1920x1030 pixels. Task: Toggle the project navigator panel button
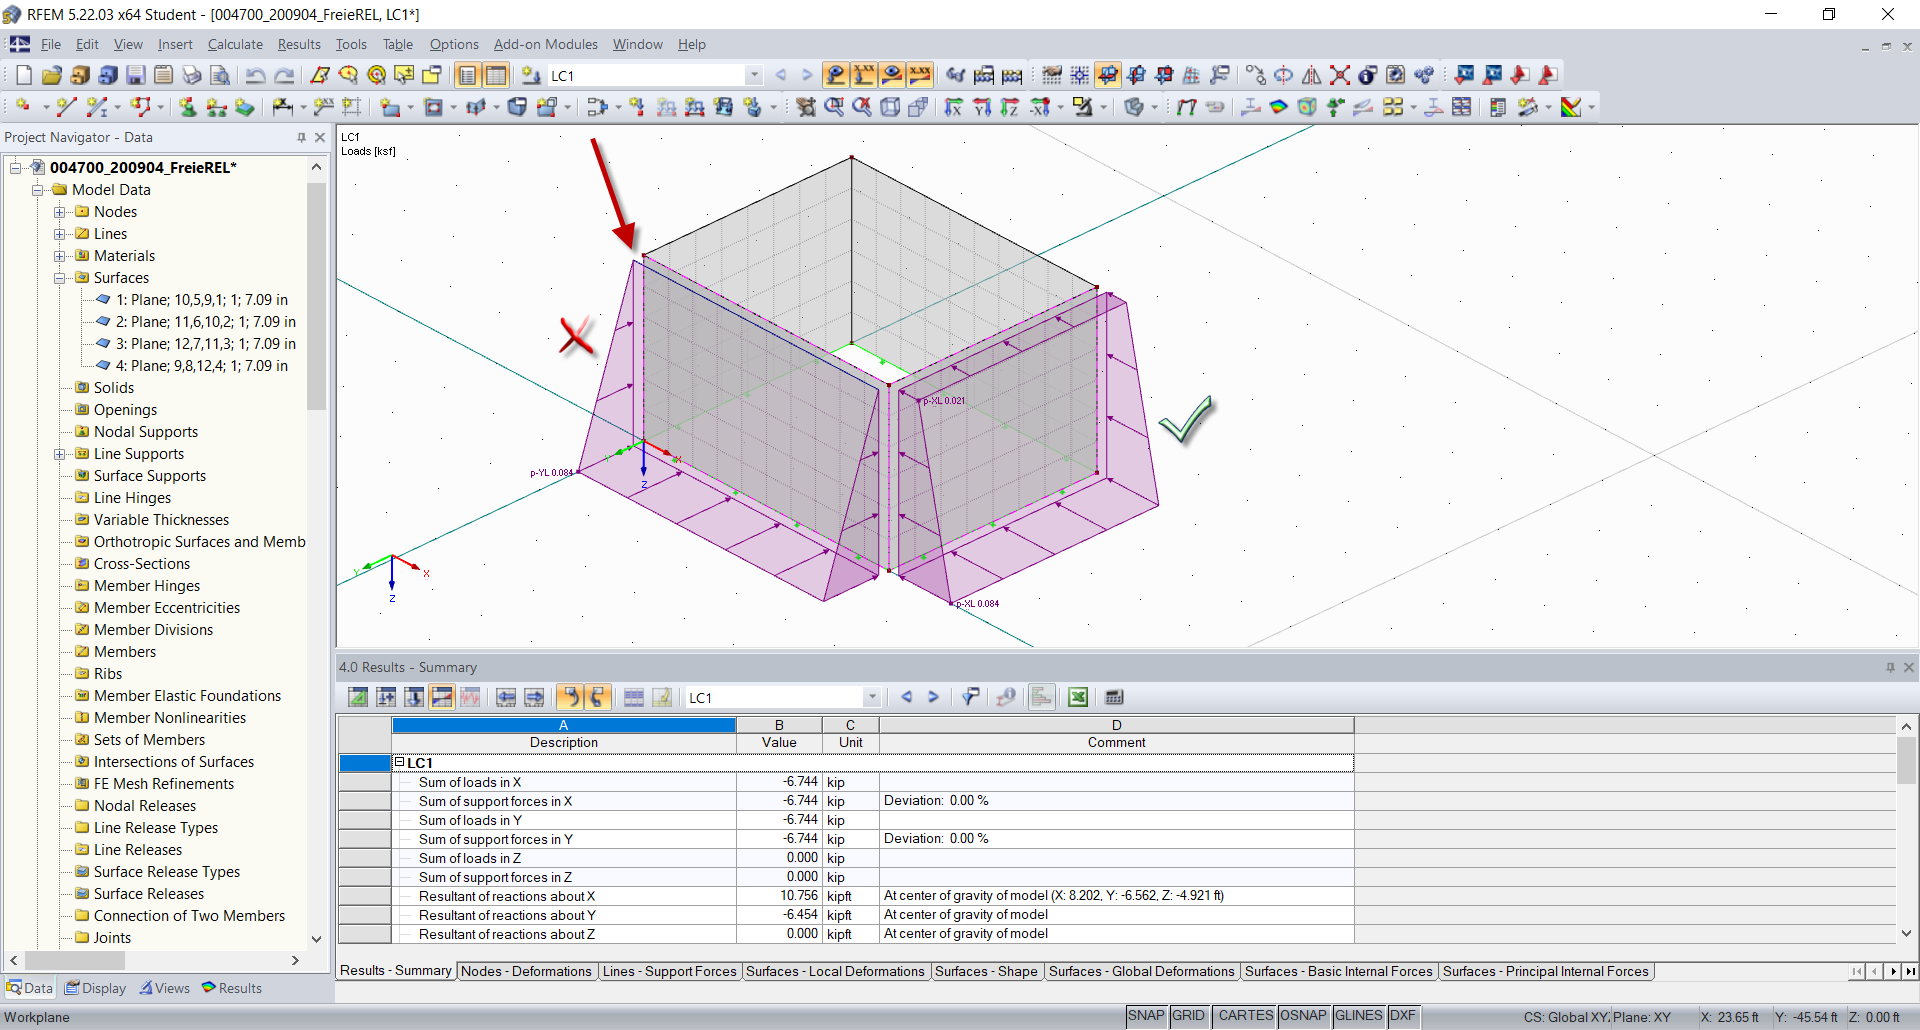(468, 75)
